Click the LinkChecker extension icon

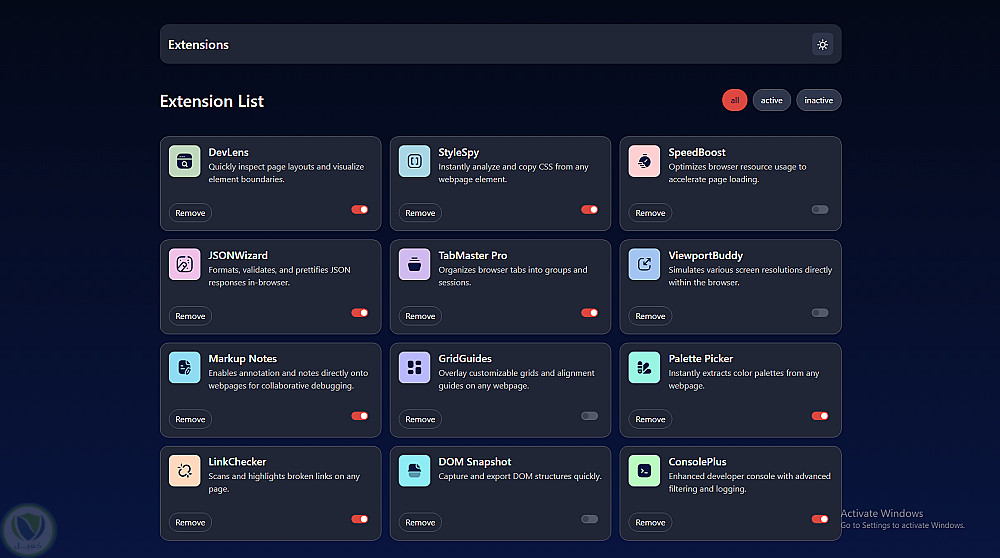(x=184, y=471)
